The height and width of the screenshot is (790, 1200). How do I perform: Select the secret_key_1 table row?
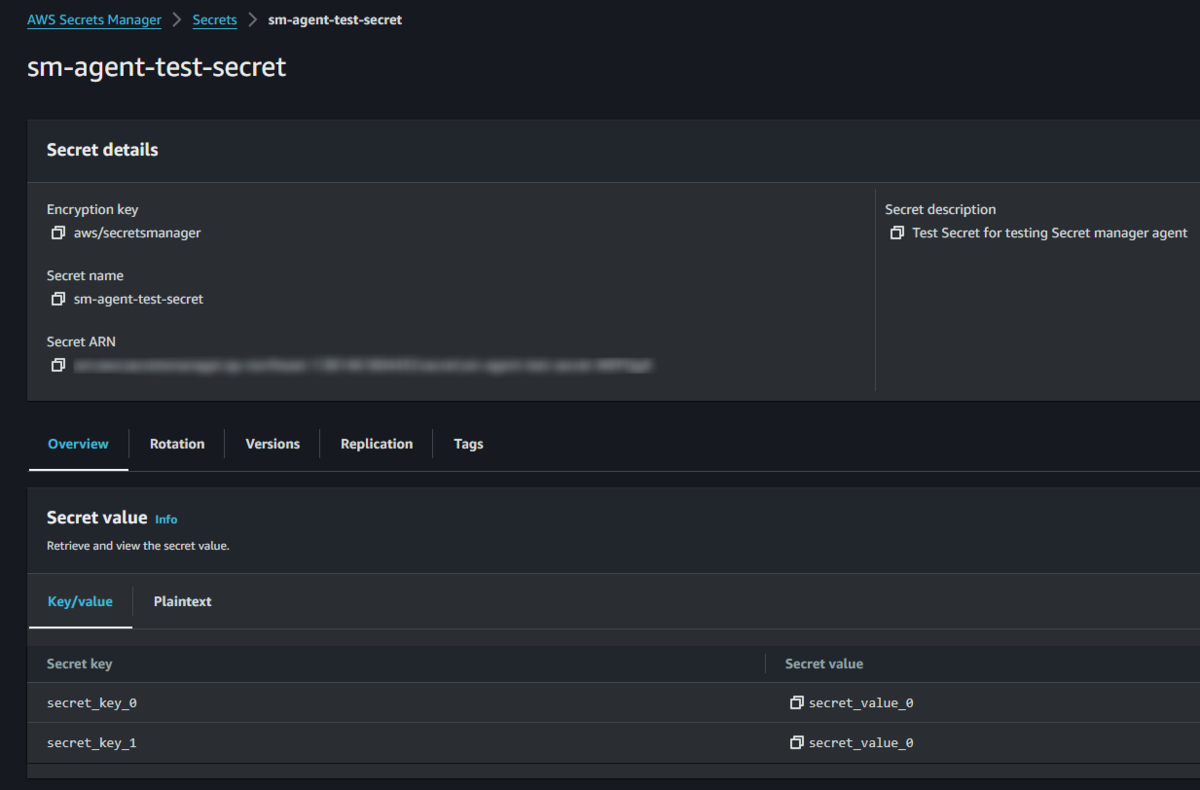400,742
